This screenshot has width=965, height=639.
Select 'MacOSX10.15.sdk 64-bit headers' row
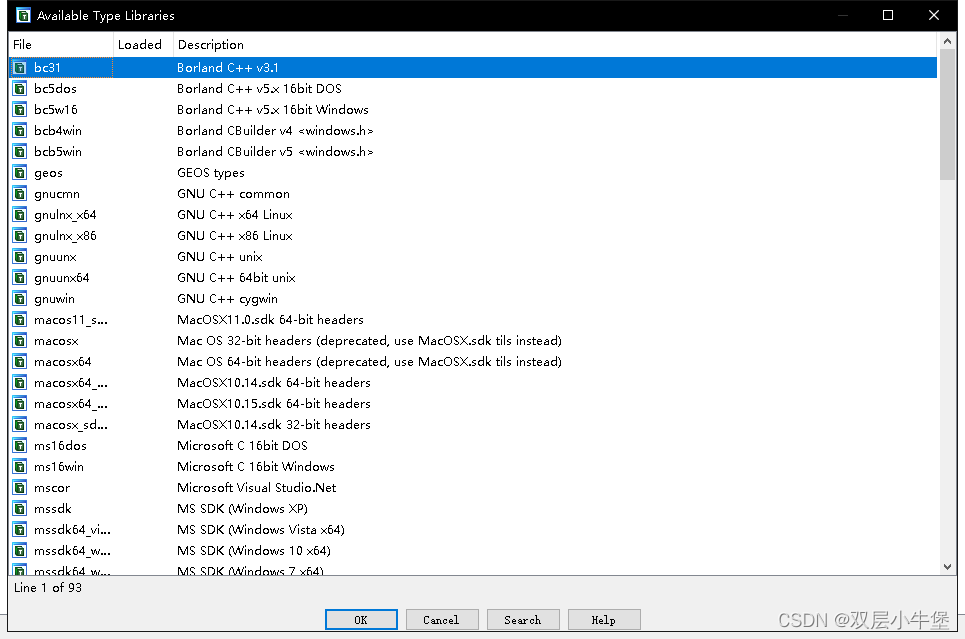[473, 404]
